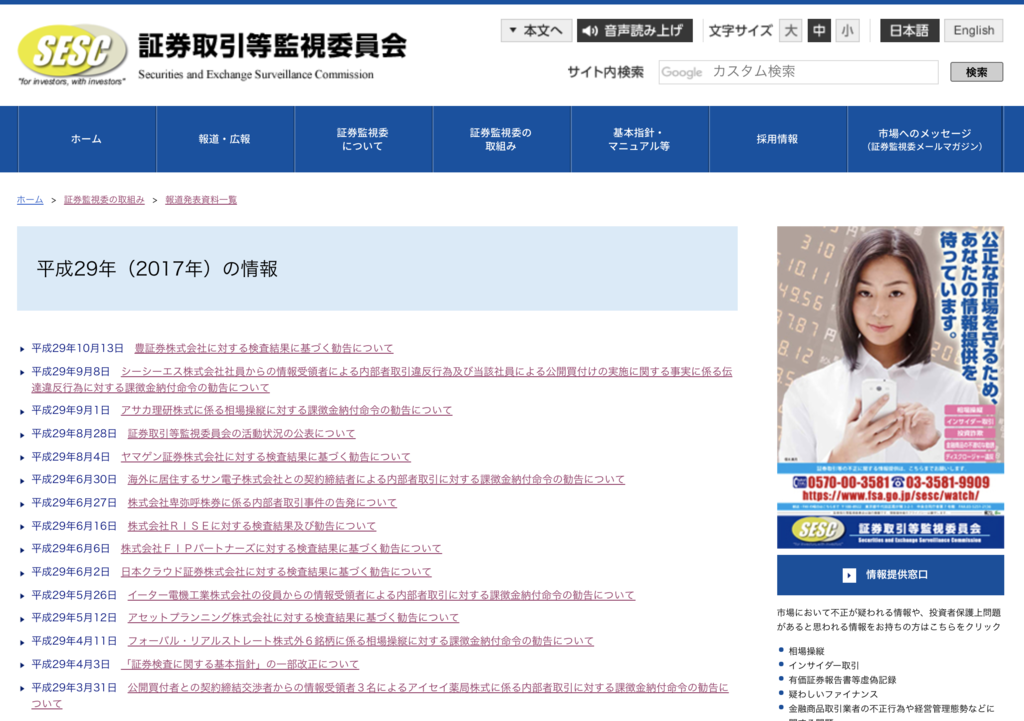Open the 報道・広報 menu
The image size is (1024, 721).
[225, 139]
